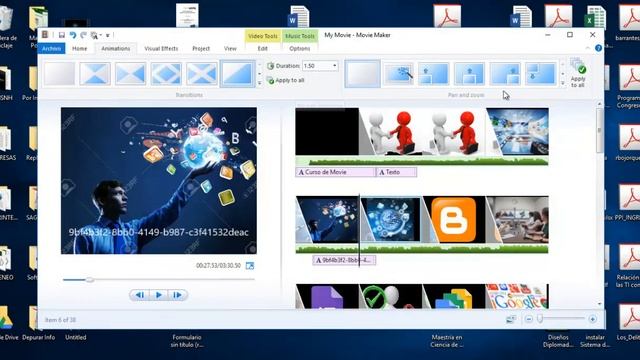This screenshot has width=640, height=360.
Task: Apply the bow tie vertical transition
Action: 95,74
